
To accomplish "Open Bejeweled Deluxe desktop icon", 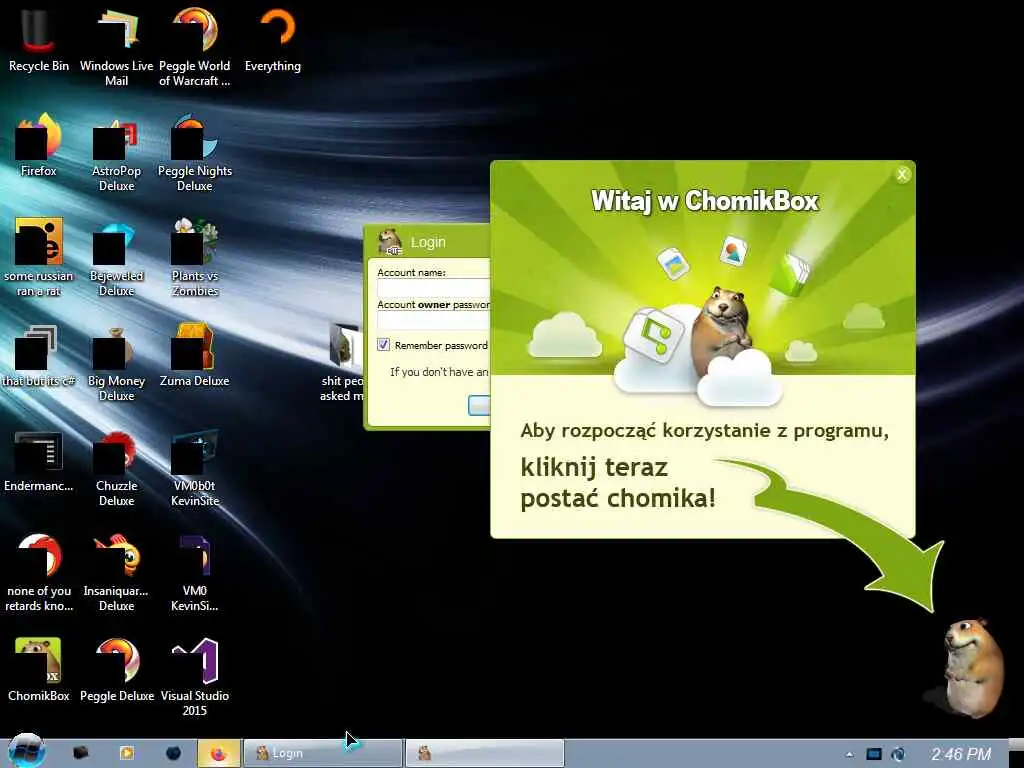I will [116, 257].
